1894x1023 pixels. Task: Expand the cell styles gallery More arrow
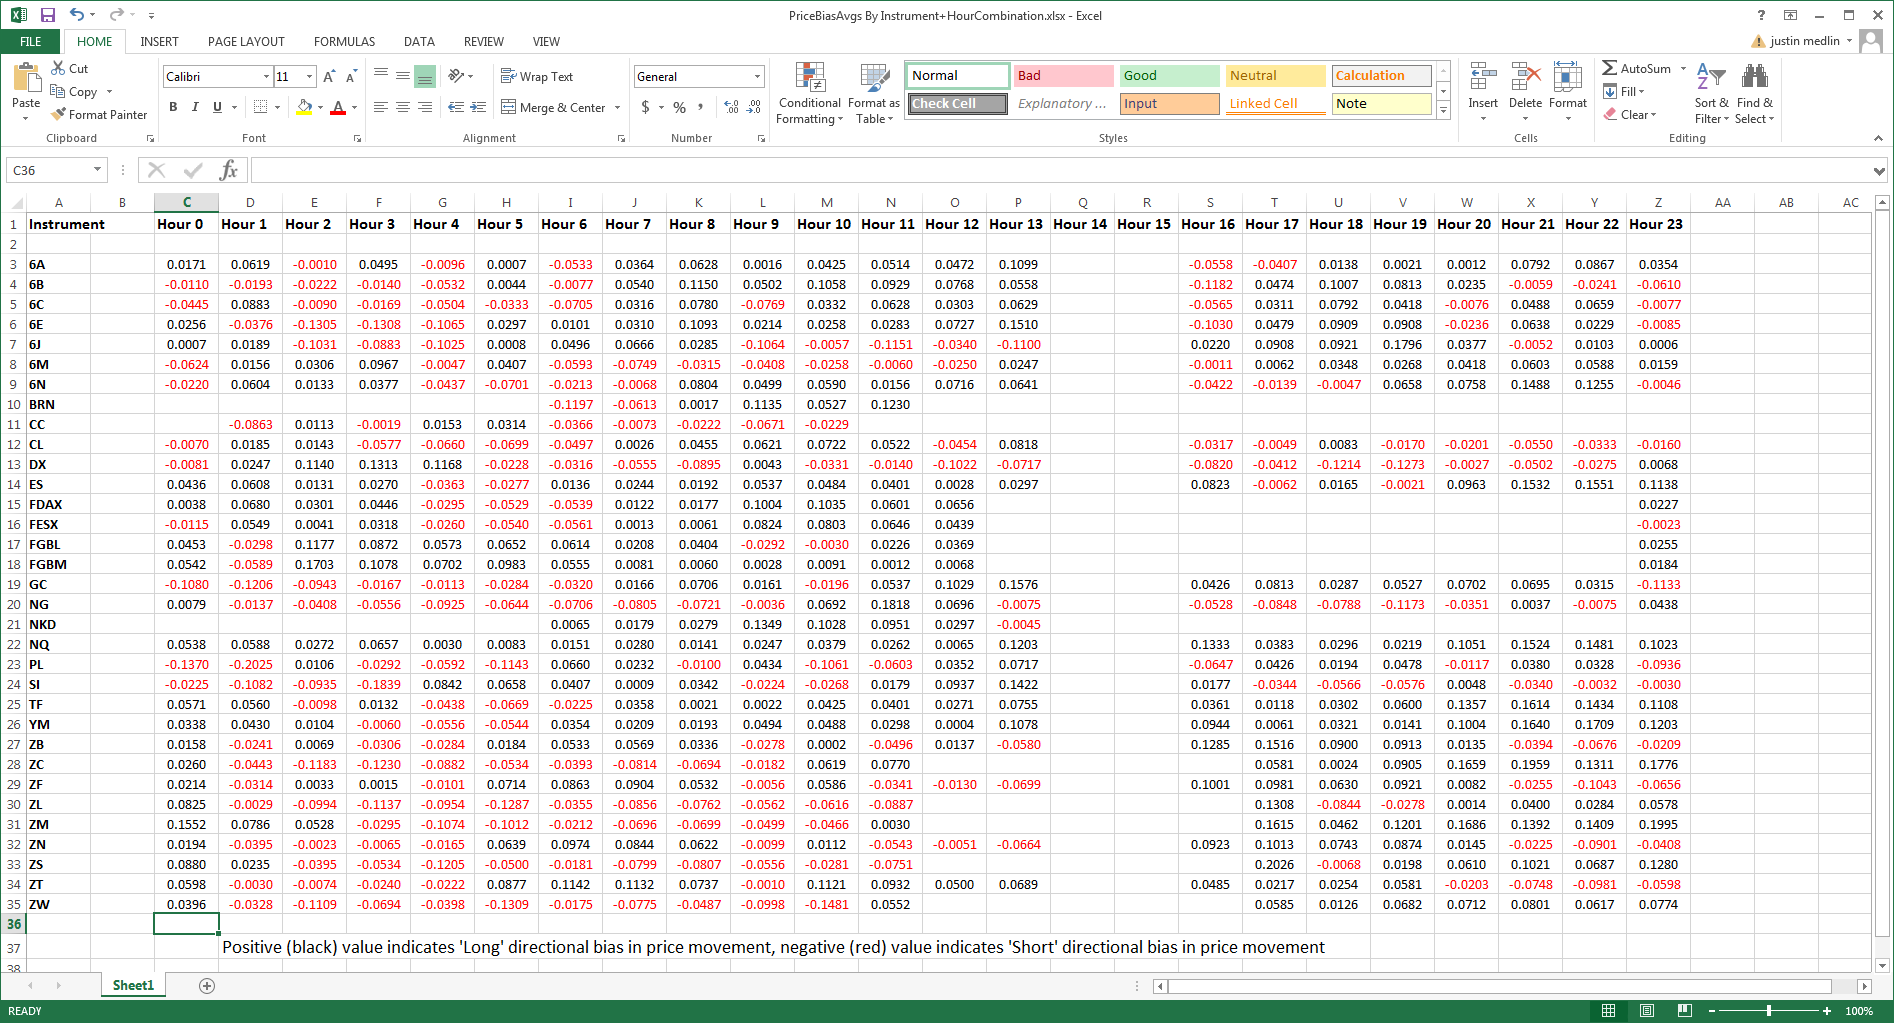pyautogui.click(x=1443, y=110)
